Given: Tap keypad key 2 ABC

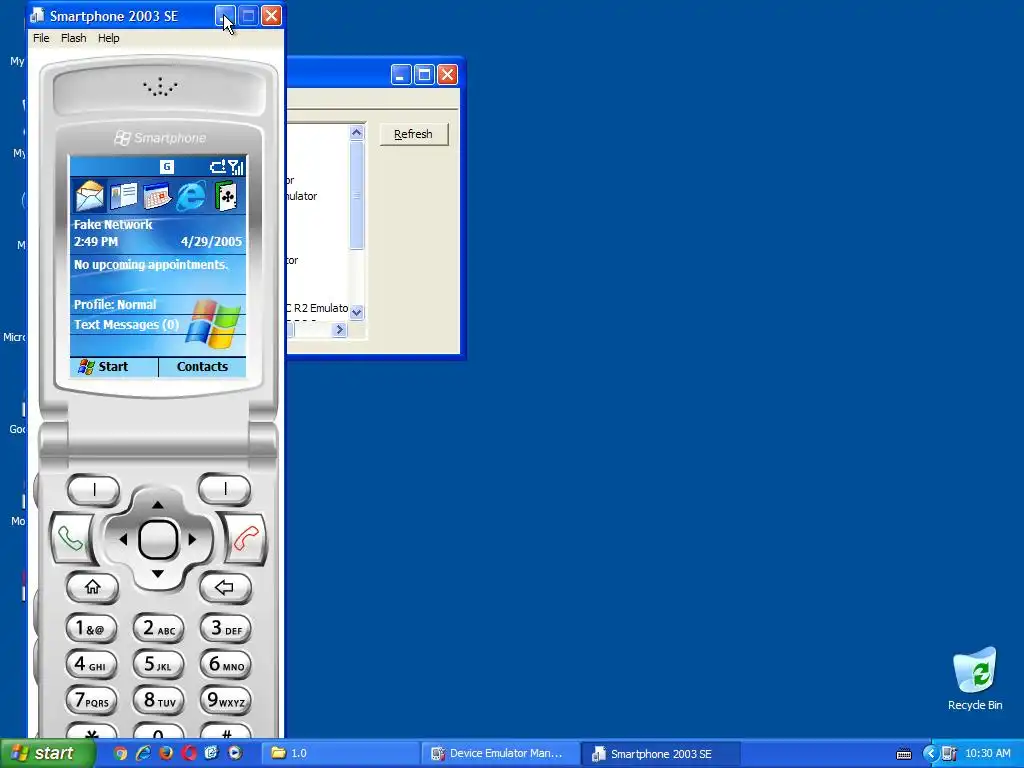Looking at the screenshot, I should [x=159, y=629].
